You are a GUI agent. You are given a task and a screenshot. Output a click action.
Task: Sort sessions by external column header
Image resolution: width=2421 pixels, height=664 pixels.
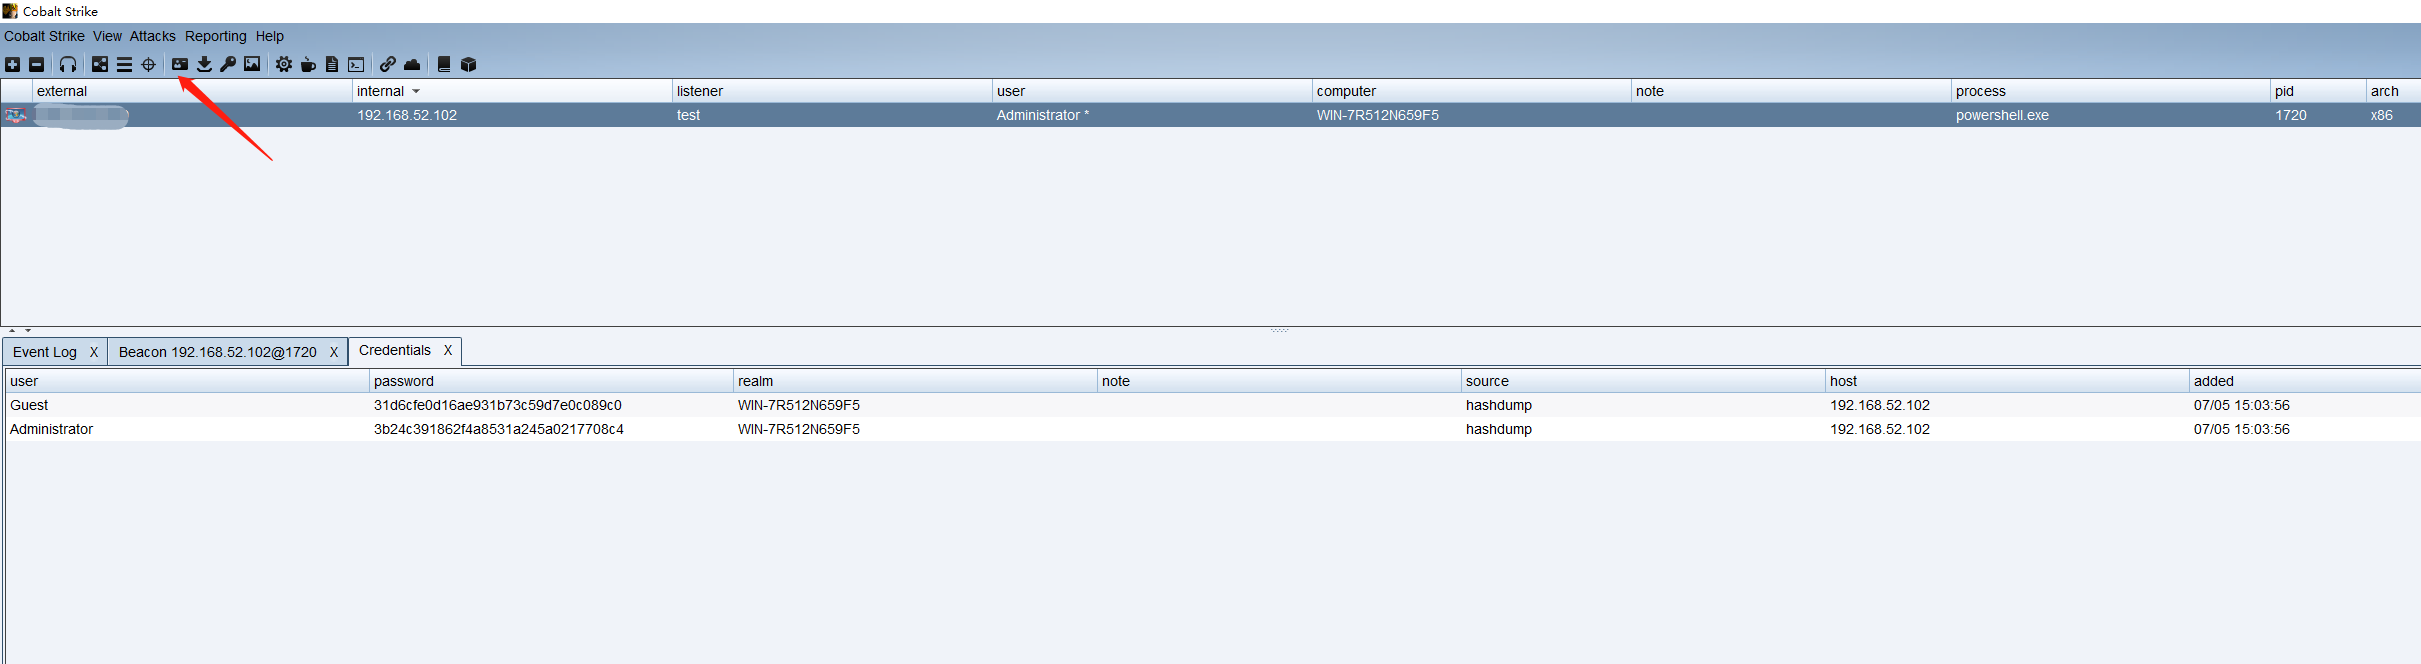193,91
